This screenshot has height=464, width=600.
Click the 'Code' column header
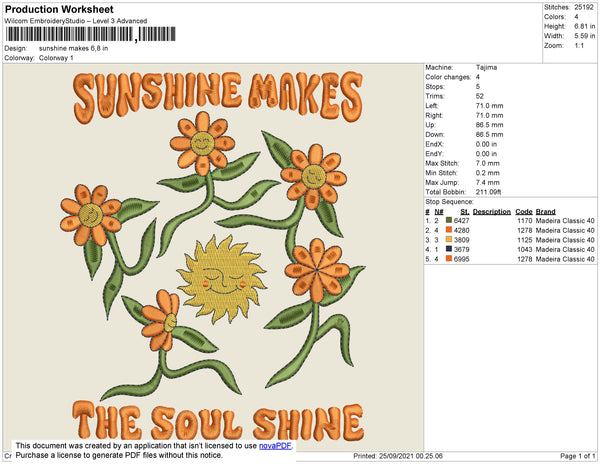tap(524, 212)
